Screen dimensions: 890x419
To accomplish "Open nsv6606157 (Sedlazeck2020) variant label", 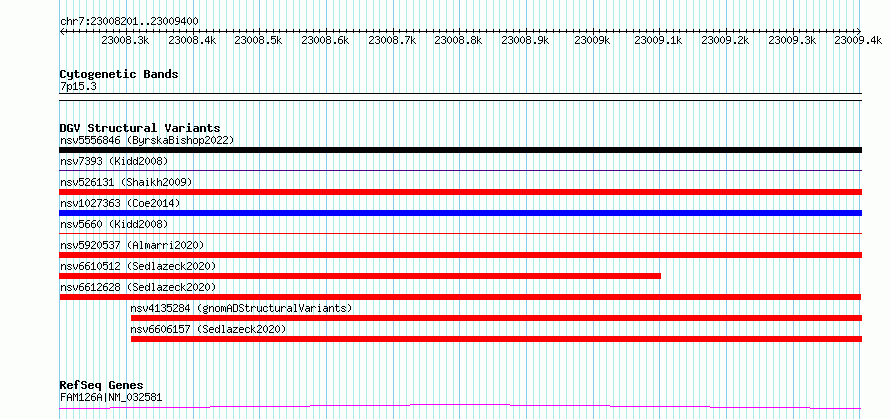I will 208,329.
